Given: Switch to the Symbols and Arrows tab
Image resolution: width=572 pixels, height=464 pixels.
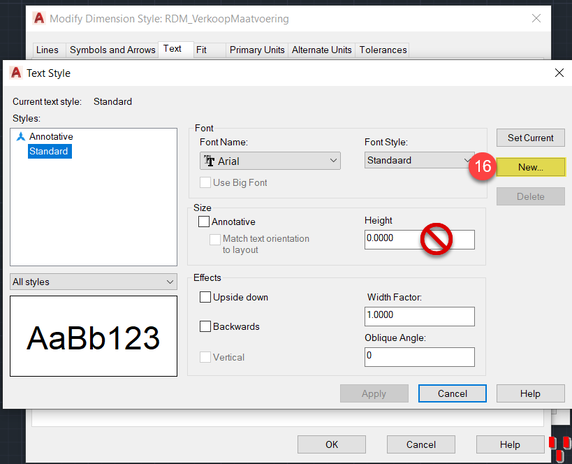Looking at the screenshot, I should coord(112,50).
